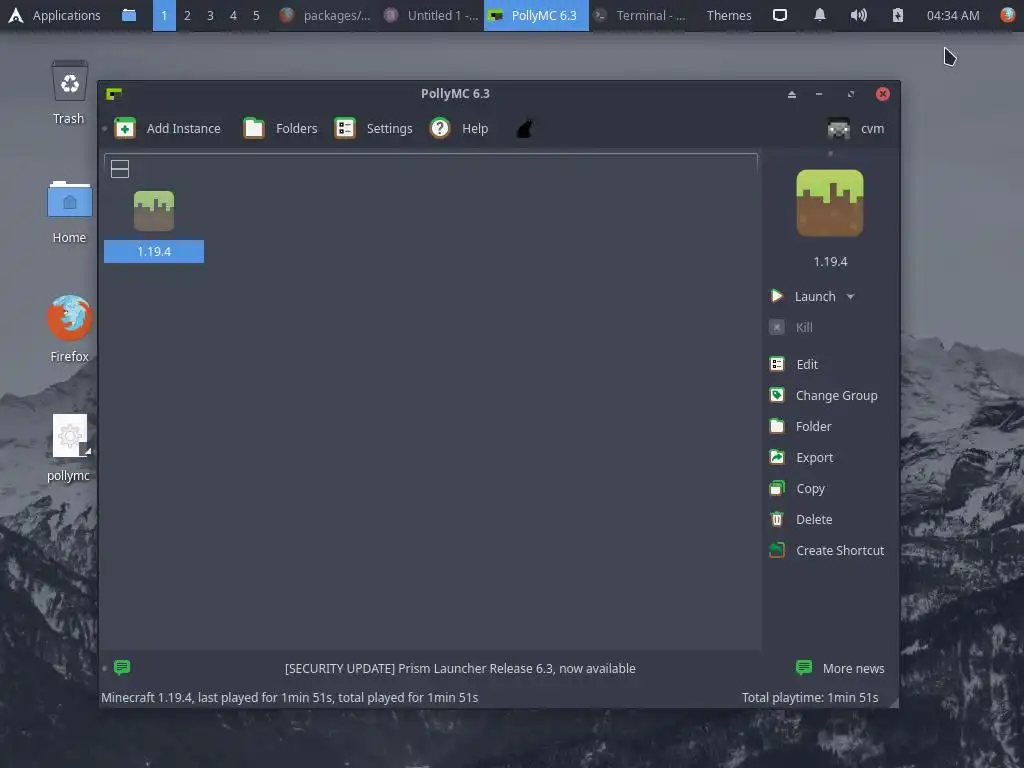1024x768 pixels.
Task: Open the Help menu
Action: [459, 128]
